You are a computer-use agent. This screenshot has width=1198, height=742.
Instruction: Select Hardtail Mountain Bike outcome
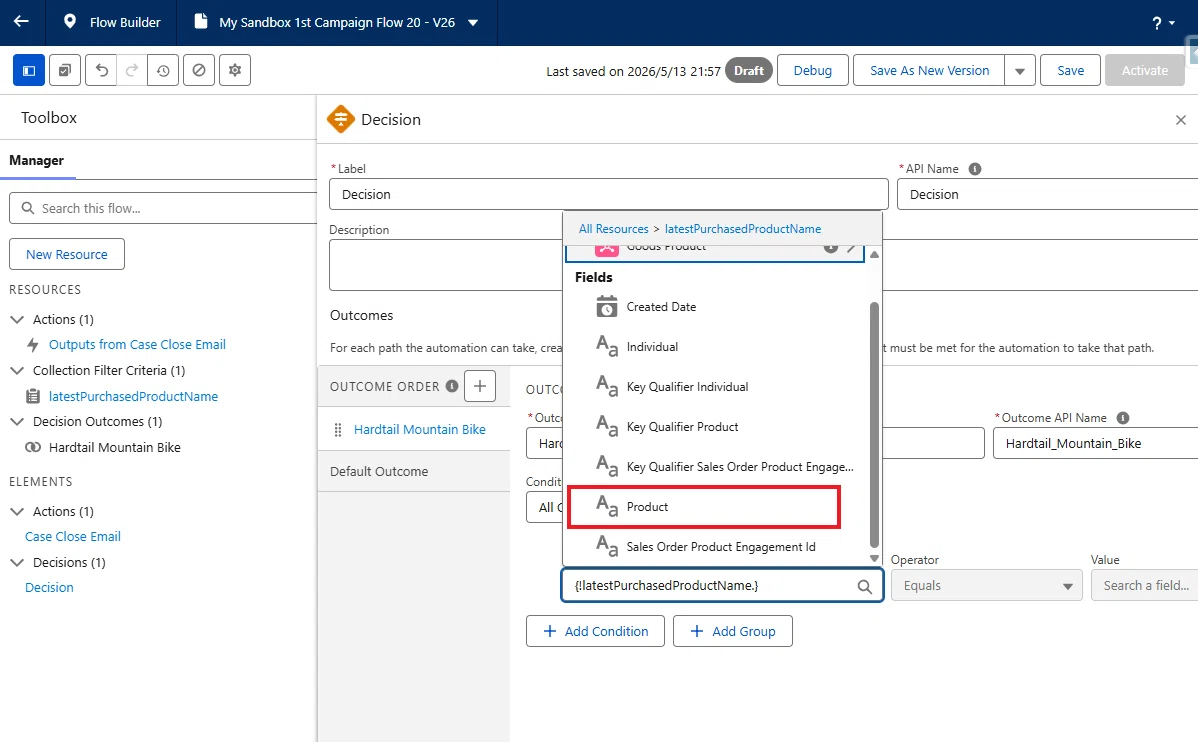419,429
